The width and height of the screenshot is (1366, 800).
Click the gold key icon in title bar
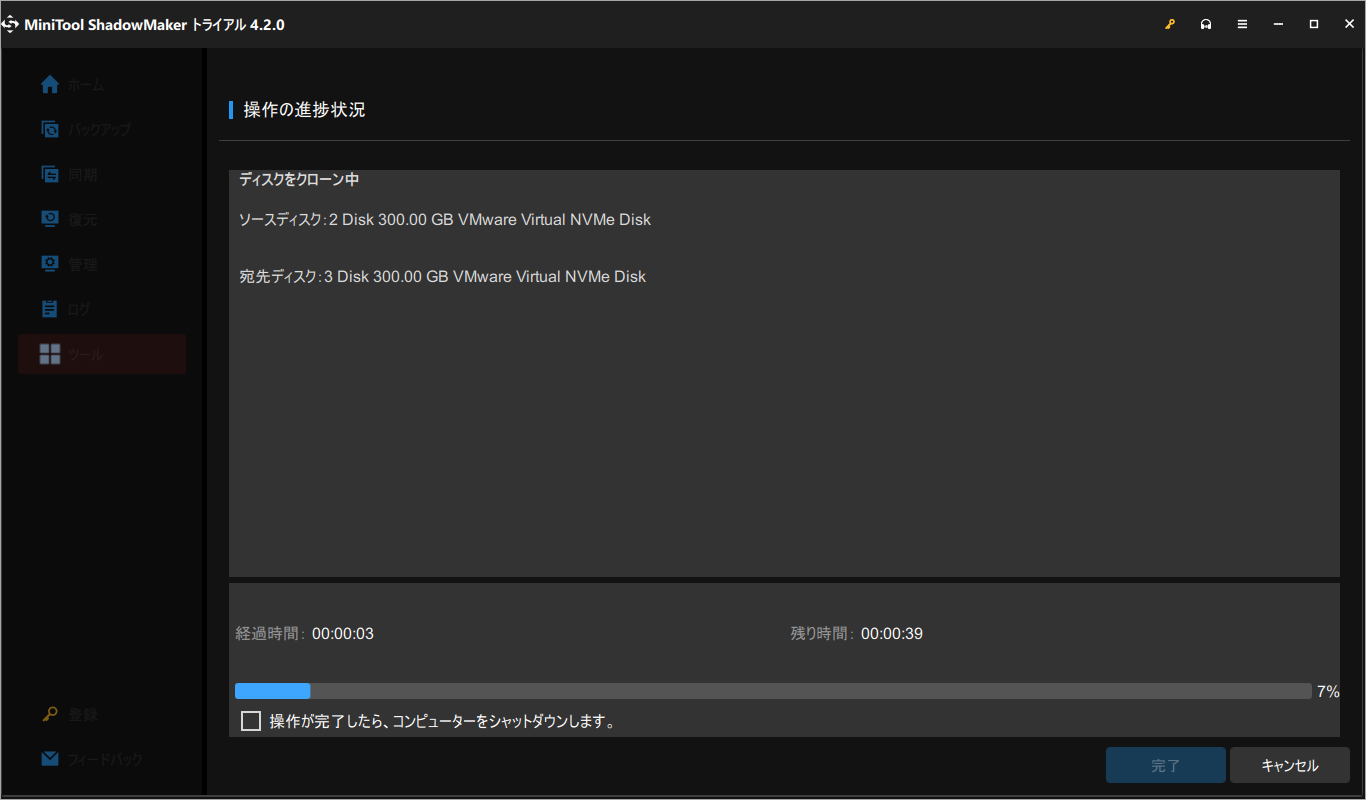pos(1170,24)
